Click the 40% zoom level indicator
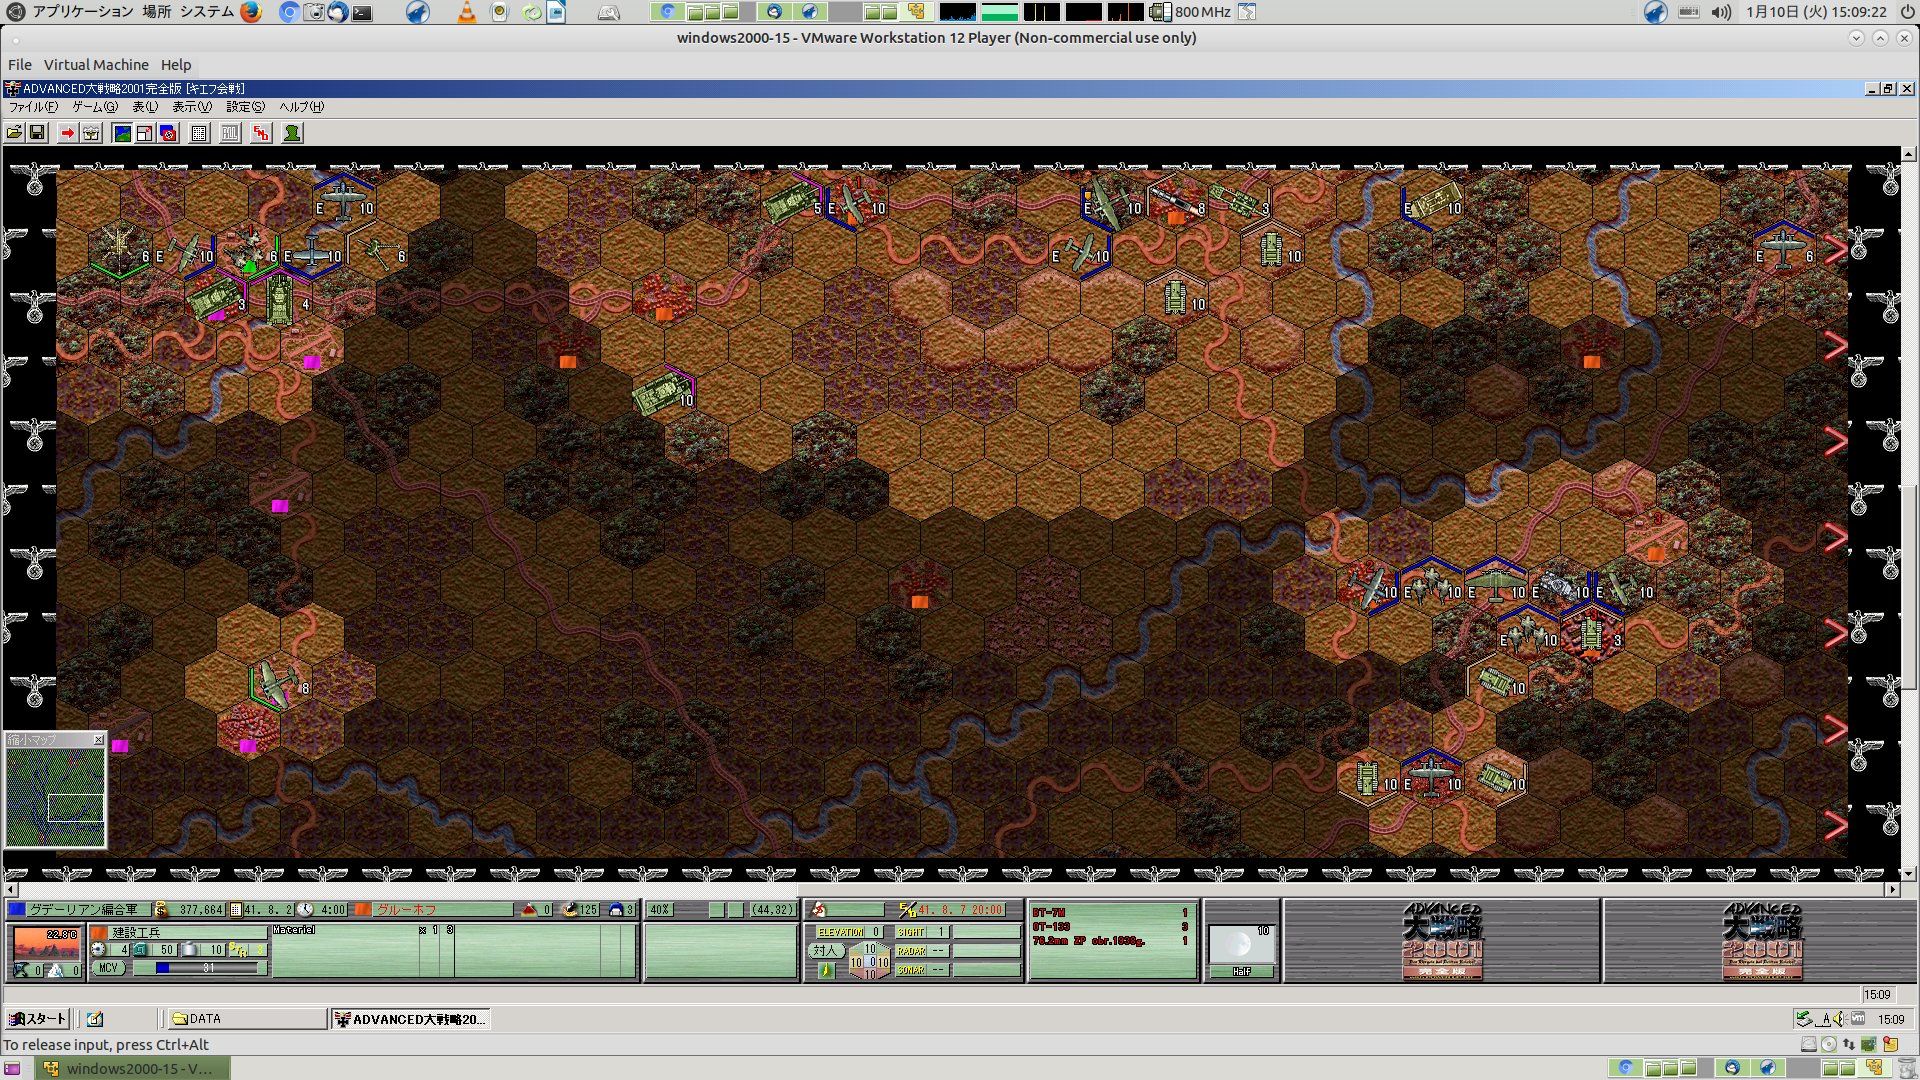 pyautogui.click(x=660, y=910)
